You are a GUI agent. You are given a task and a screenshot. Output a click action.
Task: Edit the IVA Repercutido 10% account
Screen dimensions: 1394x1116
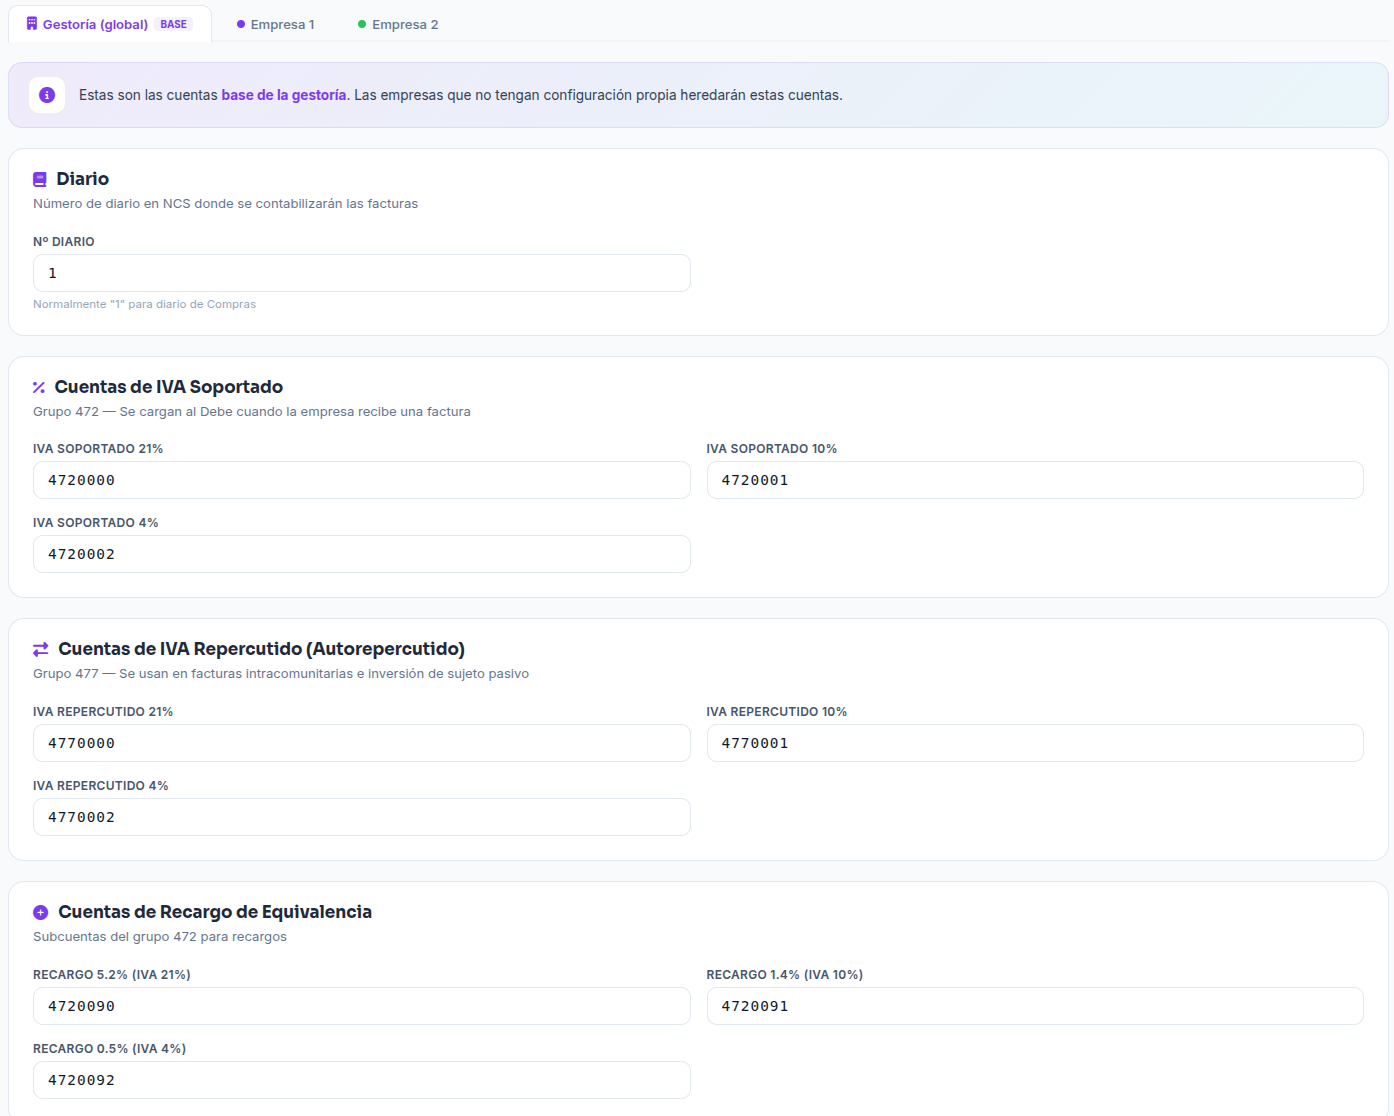coord(1034,743)
